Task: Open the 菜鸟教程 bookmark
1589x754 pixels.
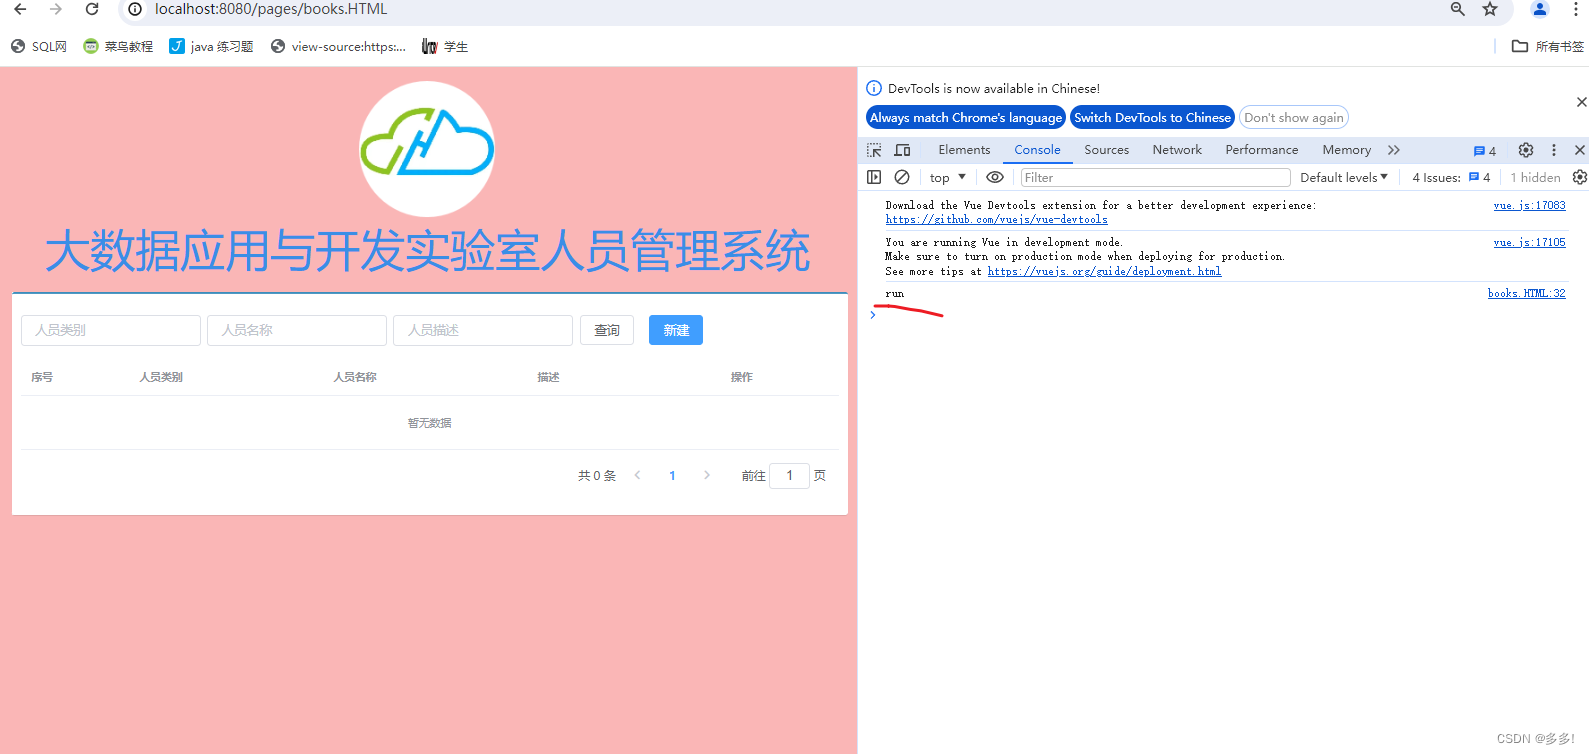Action: 118,46
